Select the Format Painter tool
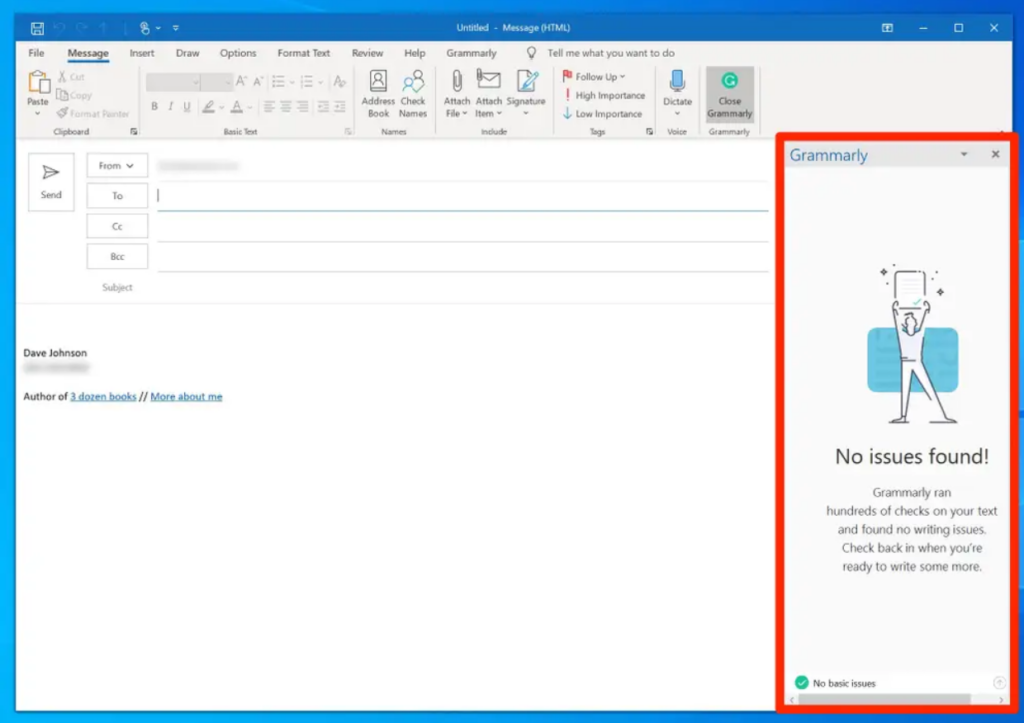The image size is (1024, 723). (x=93, y=114)
